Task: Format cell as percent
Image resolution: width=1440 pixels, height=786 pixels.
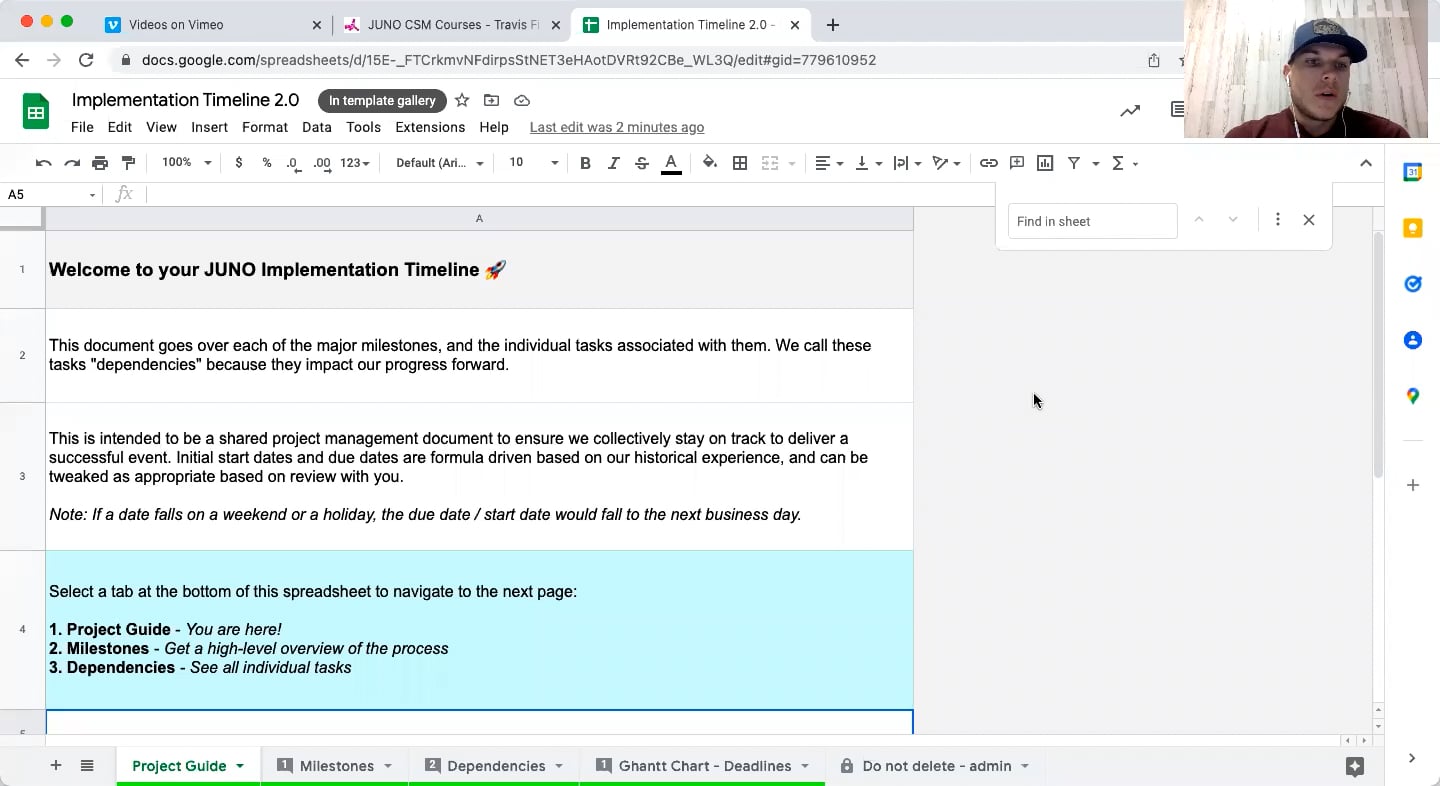Action: (x=267, y=163)
